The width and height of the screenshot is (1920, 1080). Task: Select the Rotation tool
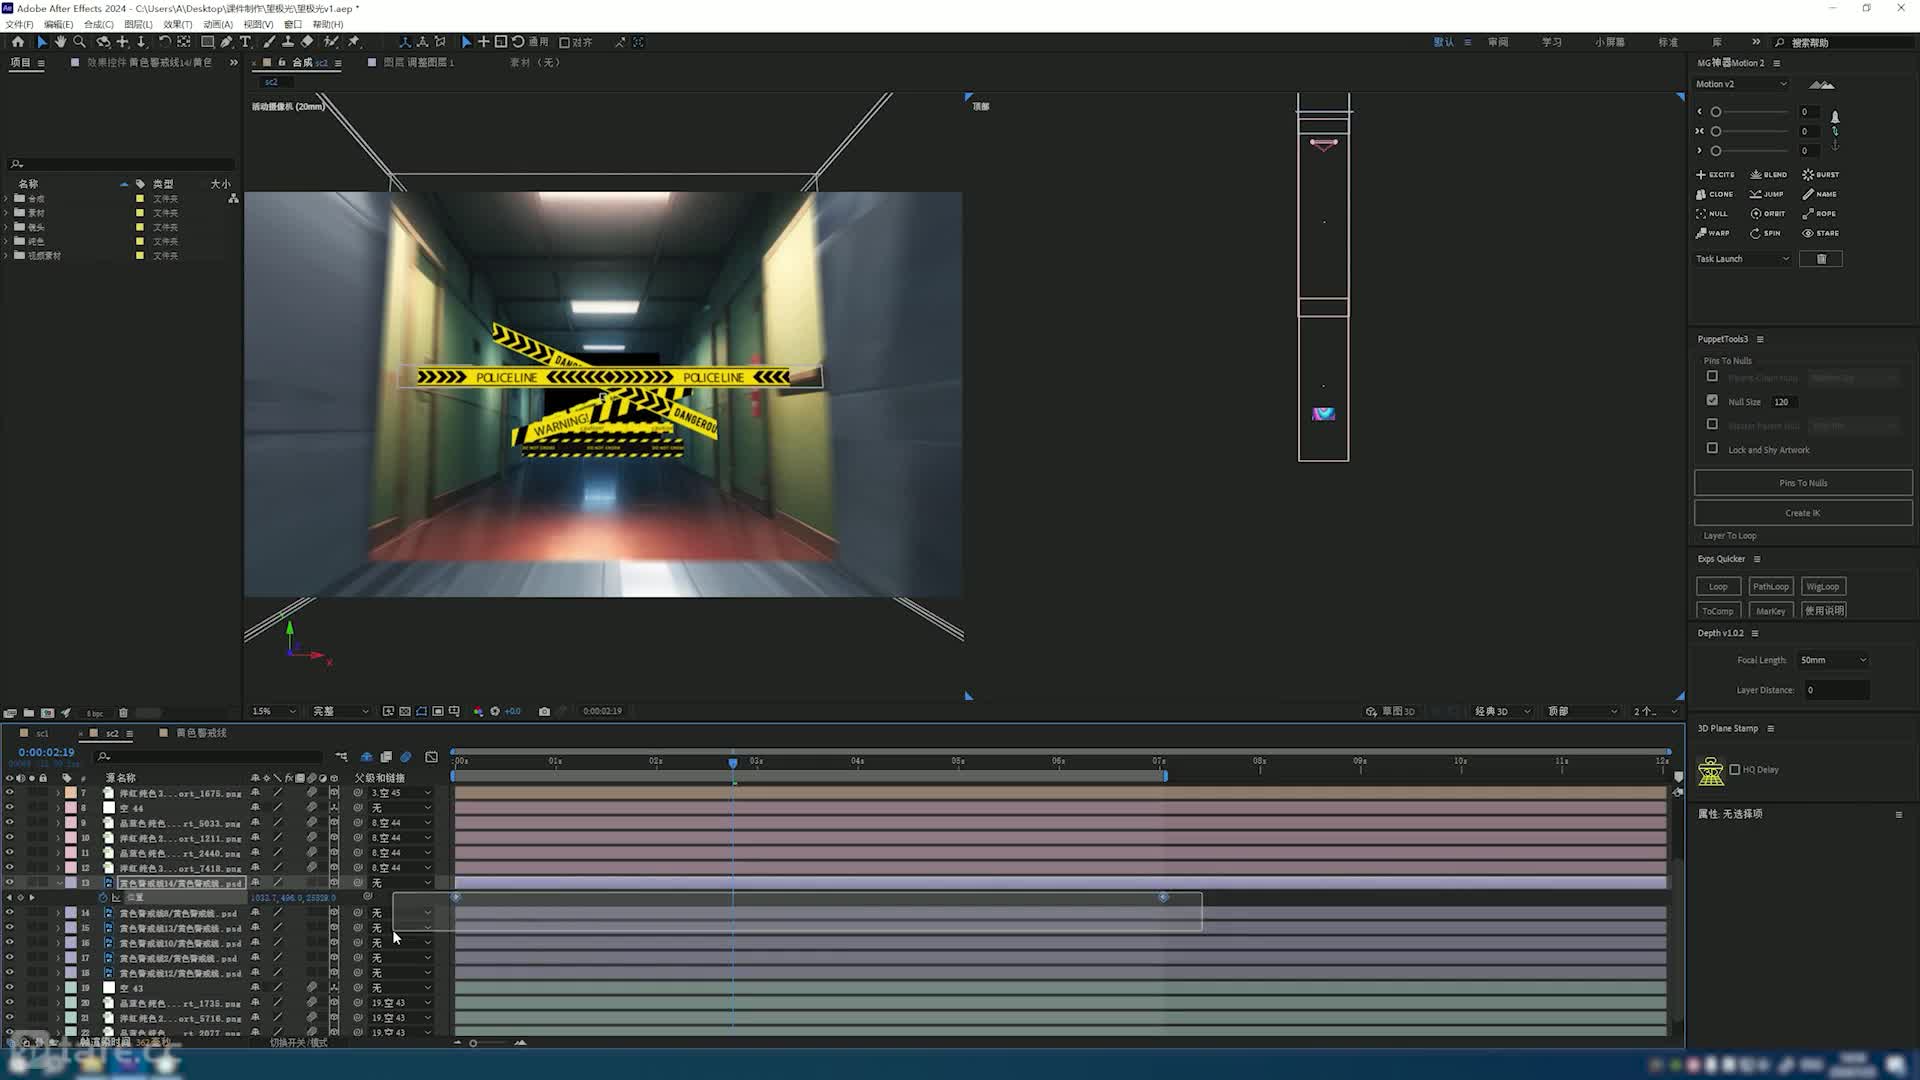tap(164, 42)
